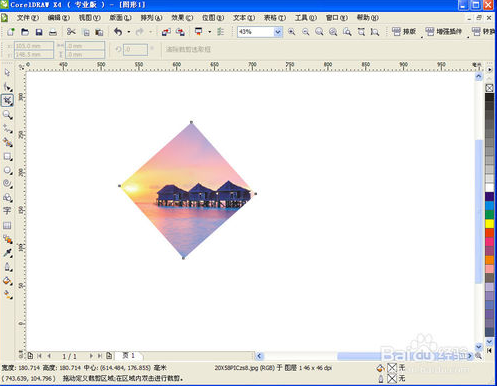
Task: Open a file via folder icon
Action: pyautogui.click(x=25, y=32)
